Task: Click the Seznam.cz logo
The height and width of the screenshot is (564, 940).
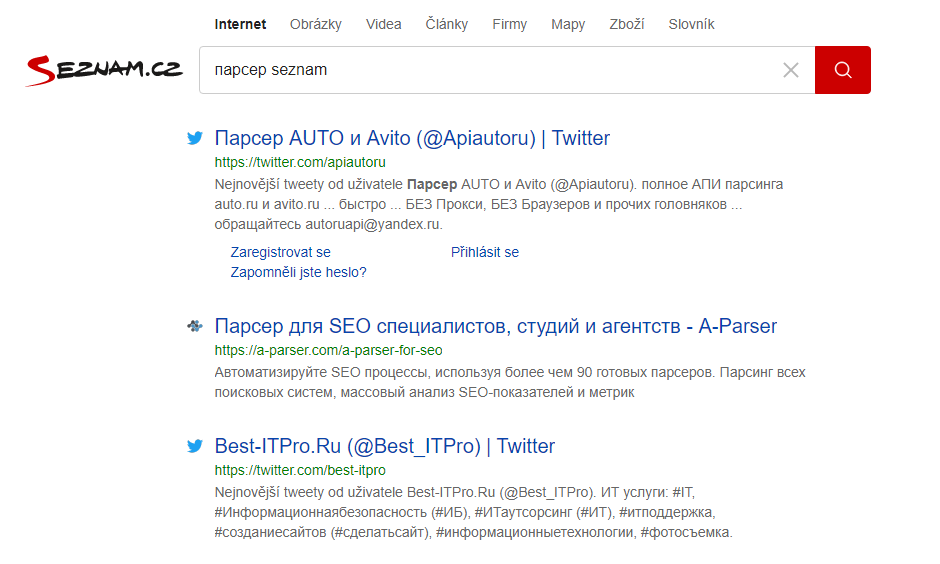Action: click(104, 70)
